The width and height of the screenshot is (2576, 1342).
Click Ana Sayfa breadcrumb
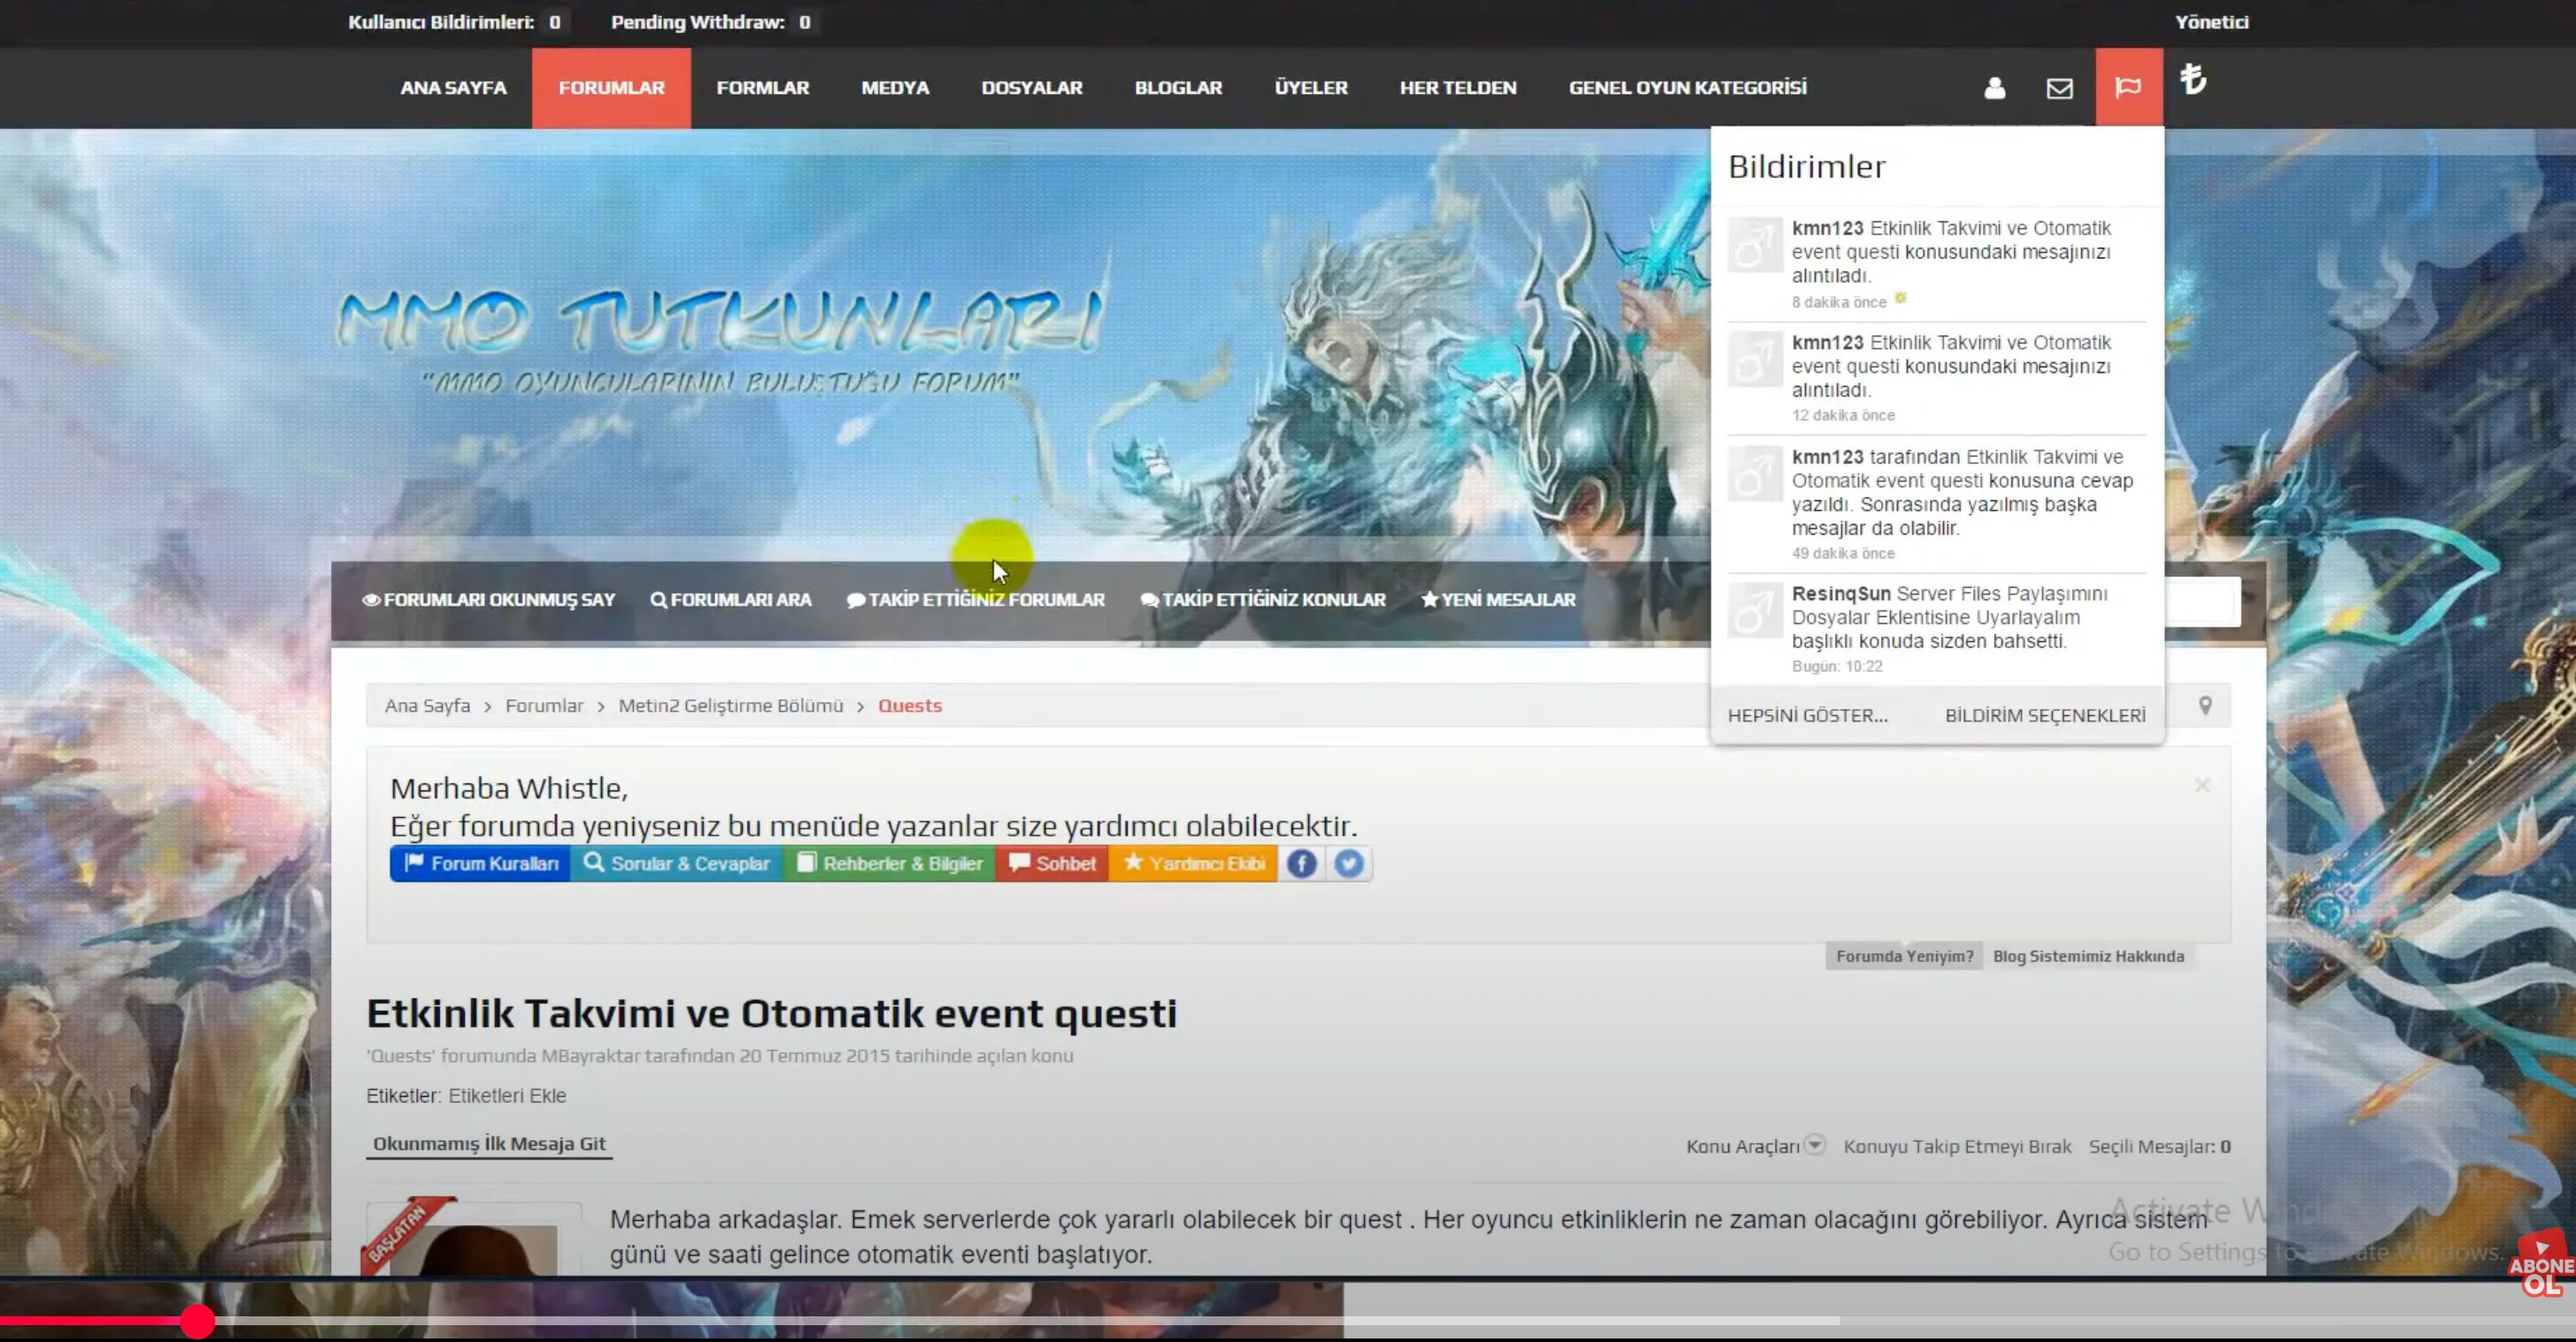point(427,706)
